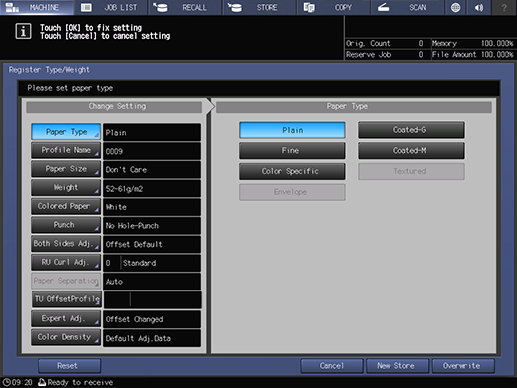Click the printer icon beside Ready to receive
This screenshot has width=517, height=388.
(x=42, y=382)
